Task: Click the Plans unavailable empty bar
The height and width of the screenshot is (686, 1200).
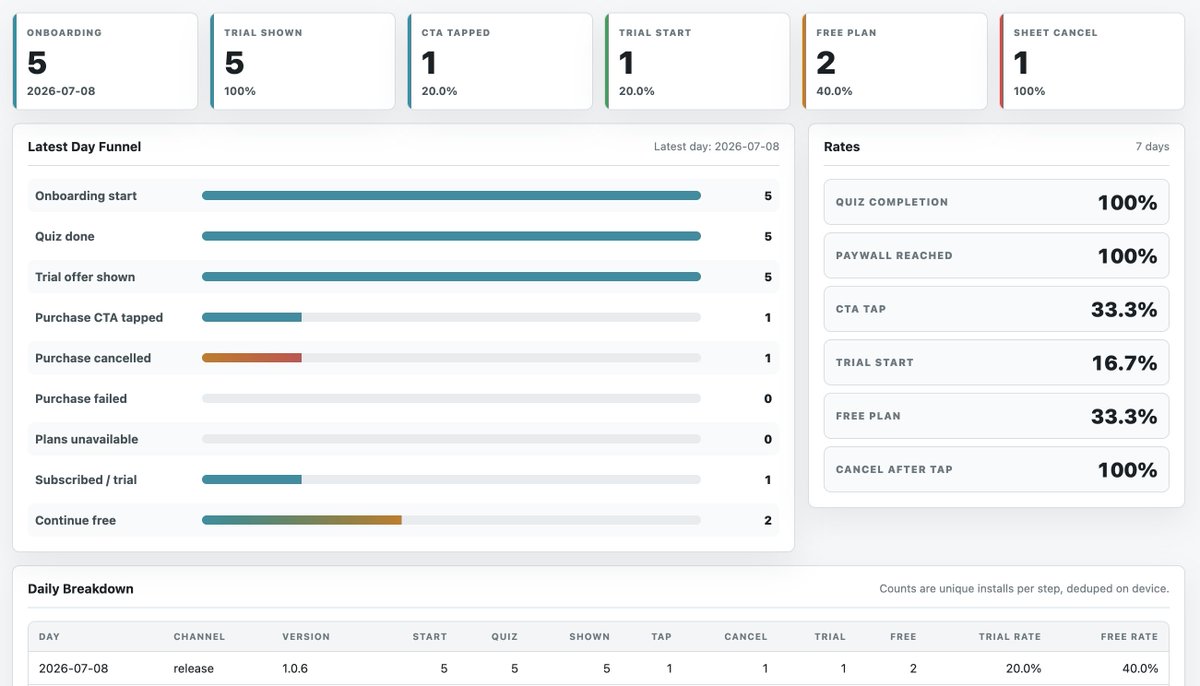Action: coord(451,439)
